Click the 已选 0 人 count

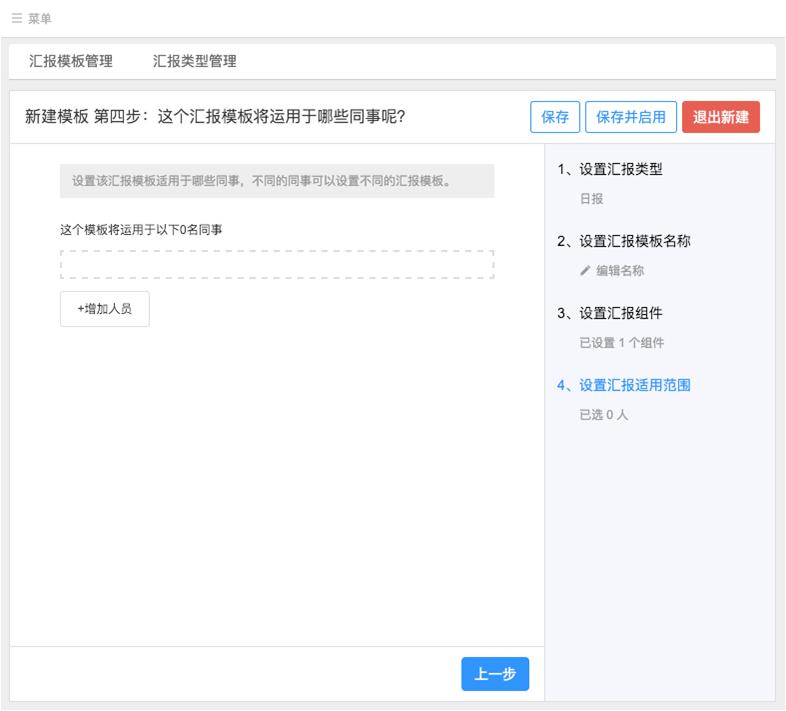(x=603, y=414)
